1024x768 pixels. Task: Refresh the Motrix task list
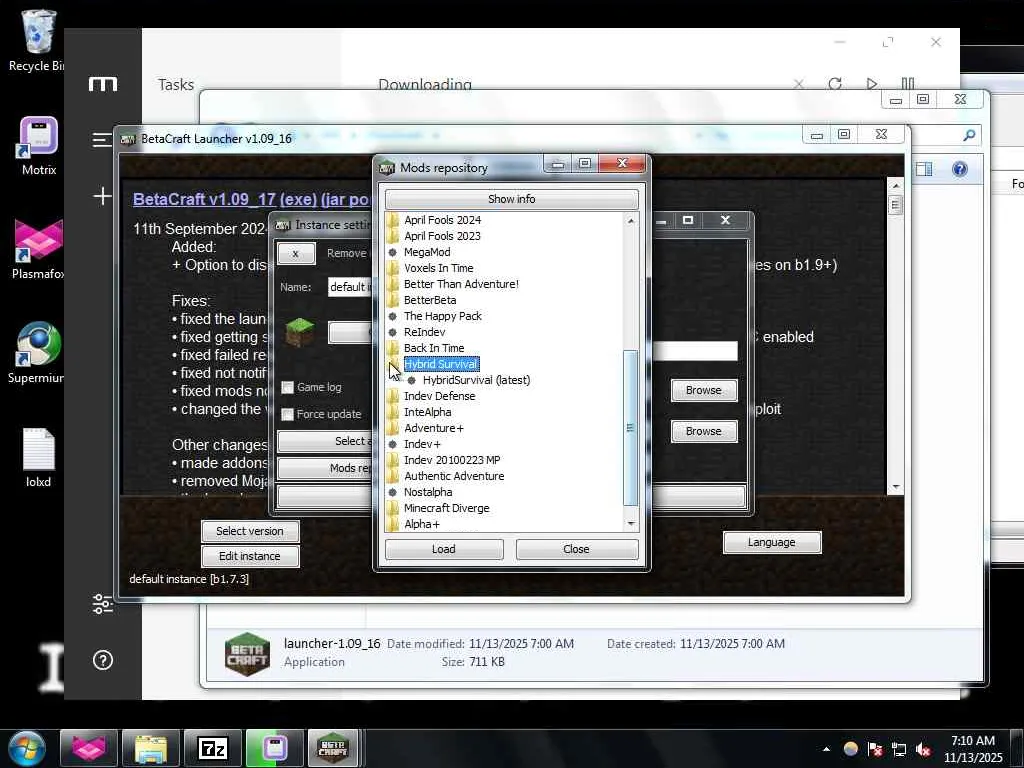(x=835, y=84)
